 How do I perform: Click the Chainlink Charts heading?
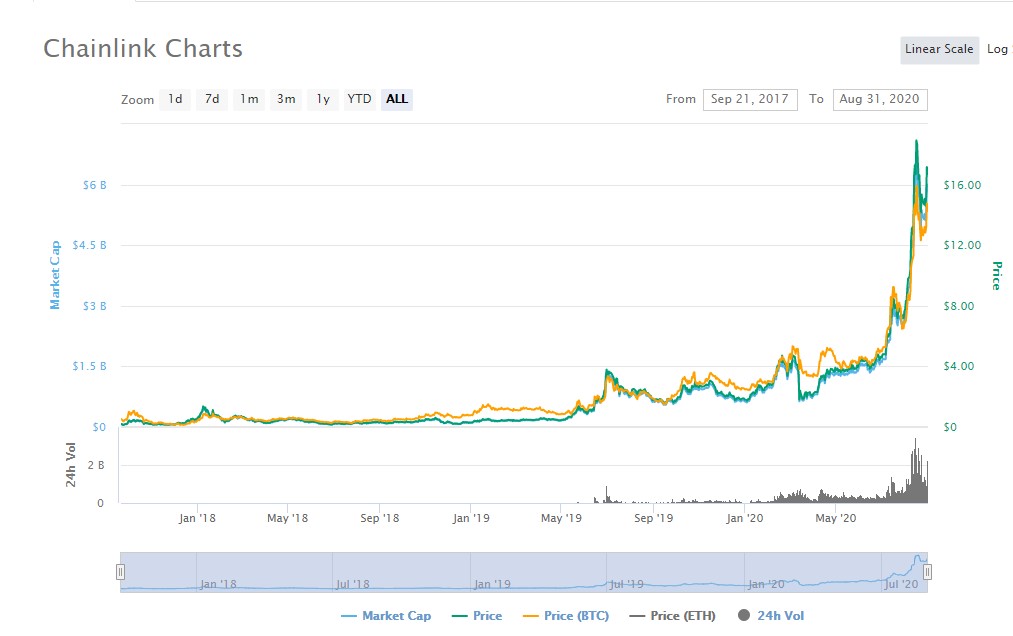(143, 48)
